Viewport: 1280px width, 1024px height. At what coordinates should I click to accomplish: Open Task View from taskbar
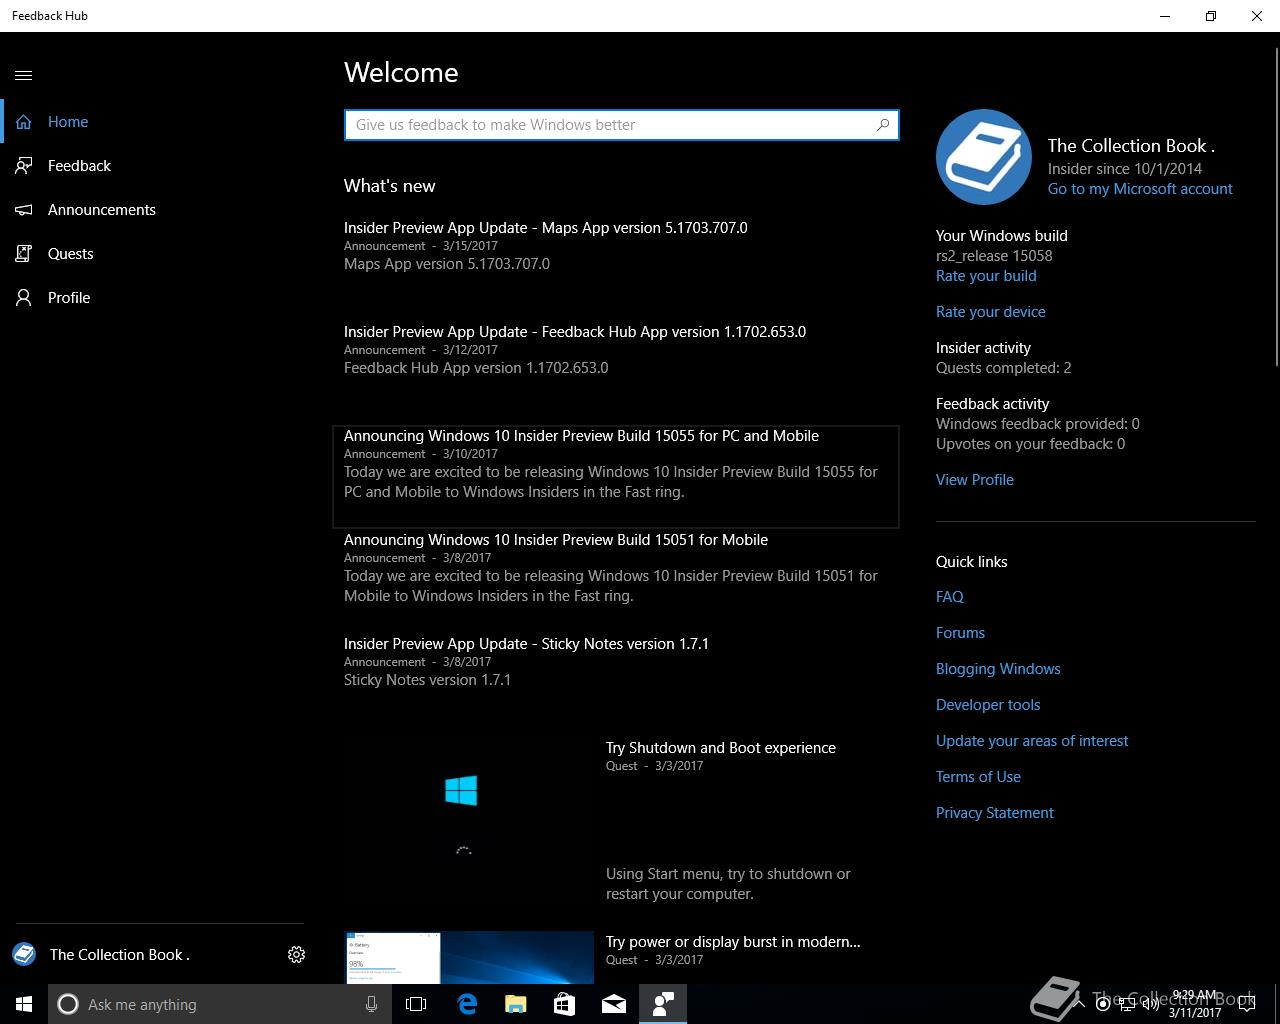(416, 1004)
